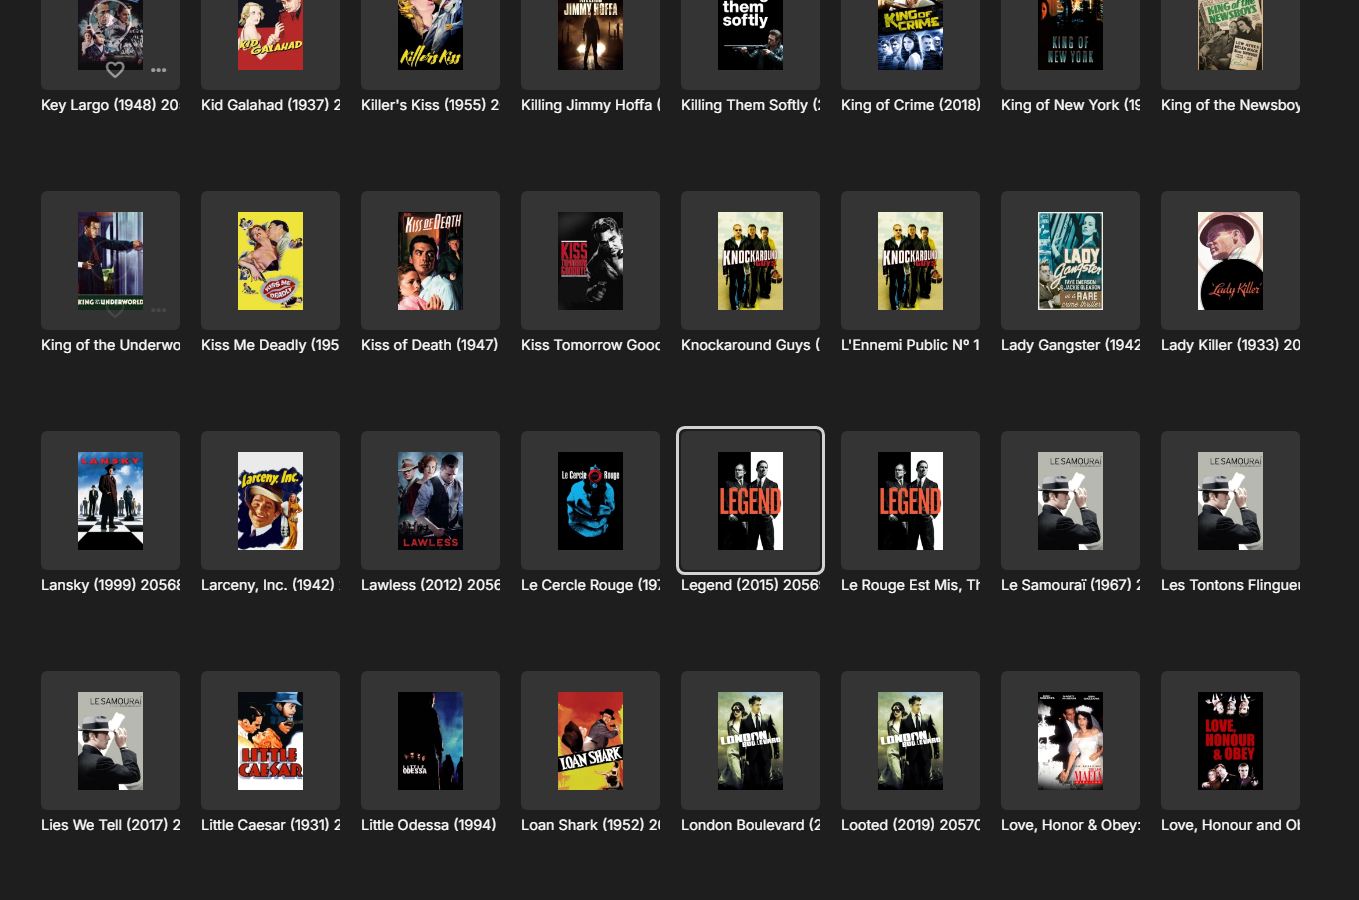The image size is (1359, 900).
Task: Open the Little Caesar (1931) poster
Action: 270,741
